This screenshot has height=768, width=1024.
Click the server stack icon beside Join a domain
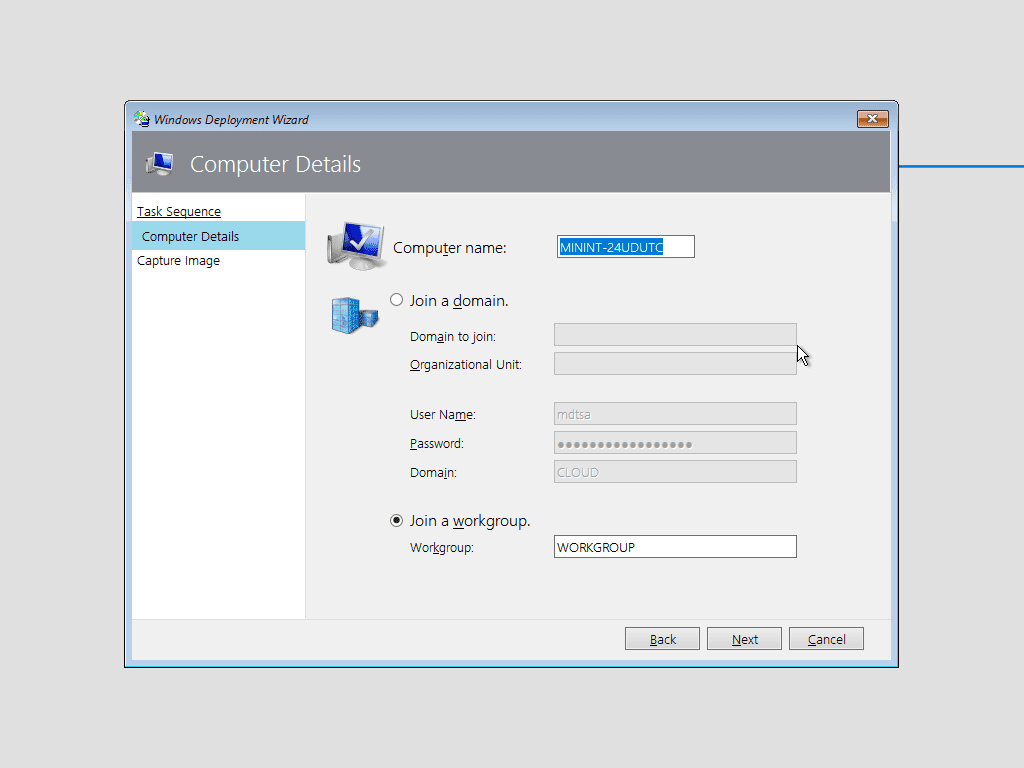click(x=355, y=313)
